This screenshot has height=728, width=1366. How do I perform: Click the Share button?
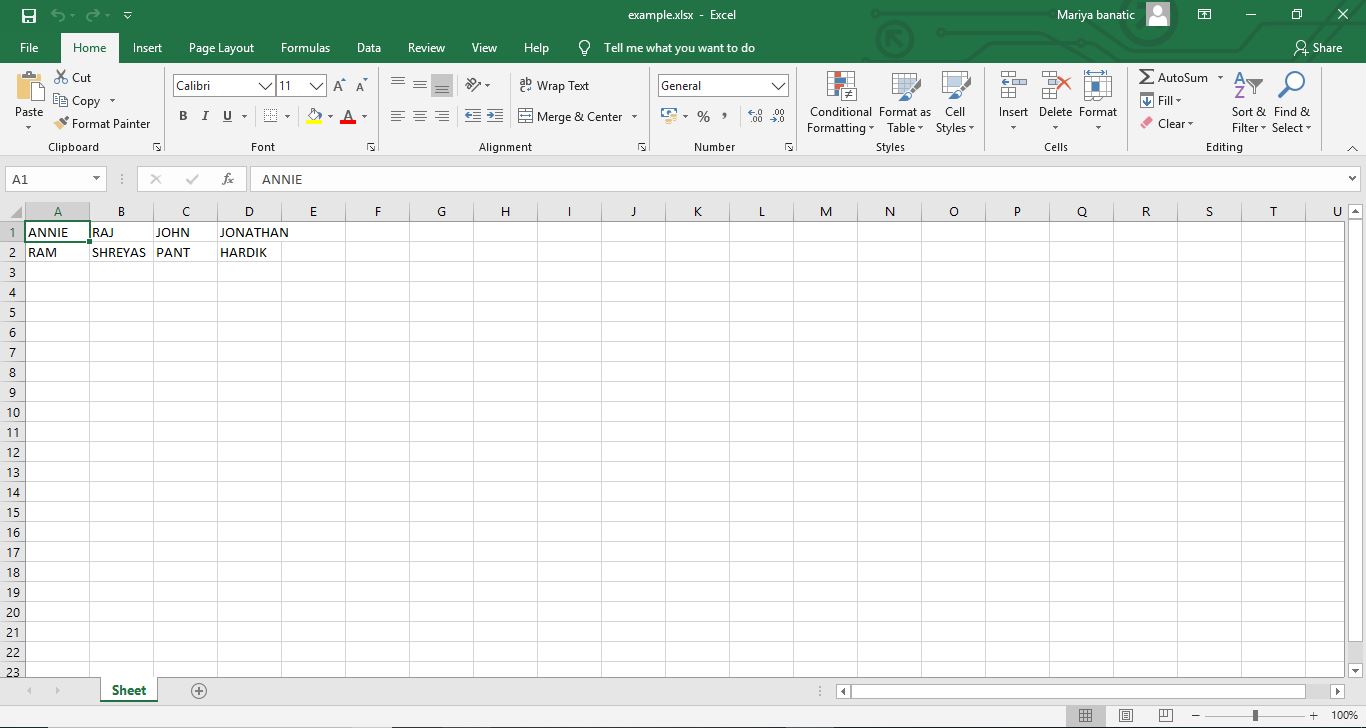tap(1317, 47)
